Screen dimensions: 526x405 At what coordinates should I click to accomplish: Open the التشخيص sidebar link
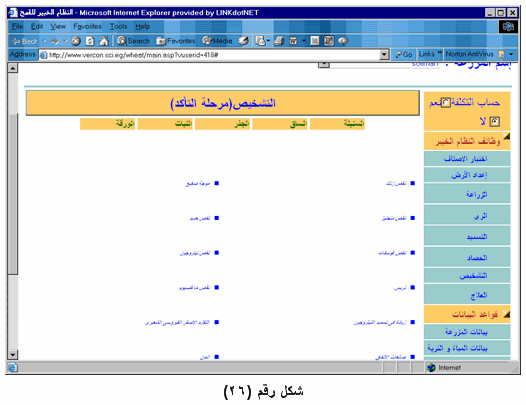pyautogui.click(x=473, y=276)
